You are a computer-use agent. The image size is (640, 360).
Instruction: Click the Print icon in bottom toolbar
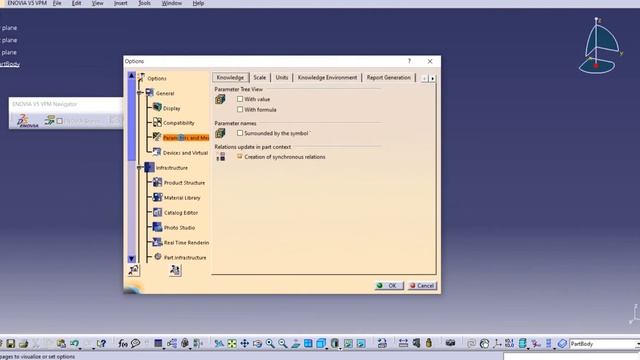(24, 344)
